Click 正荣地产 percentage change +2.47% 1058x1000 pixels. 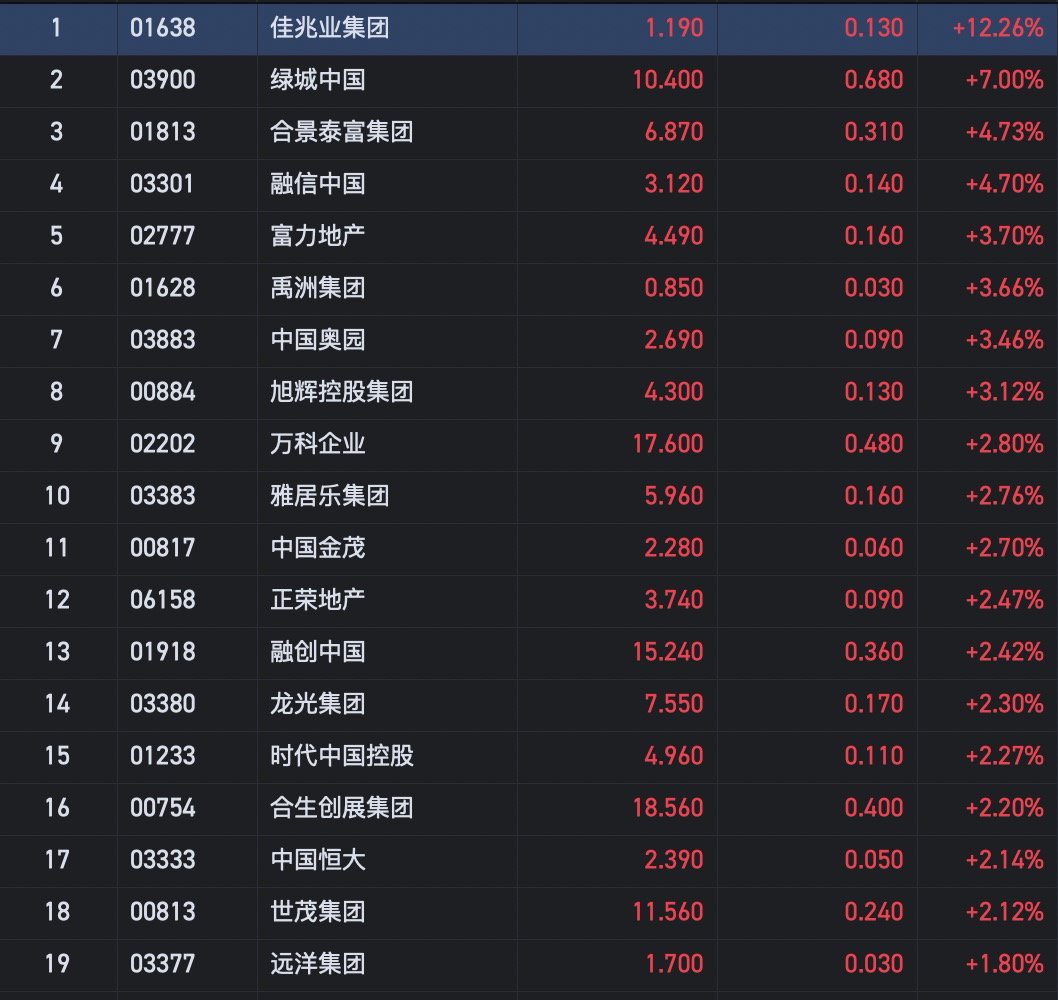click(x=1003, y=600)
